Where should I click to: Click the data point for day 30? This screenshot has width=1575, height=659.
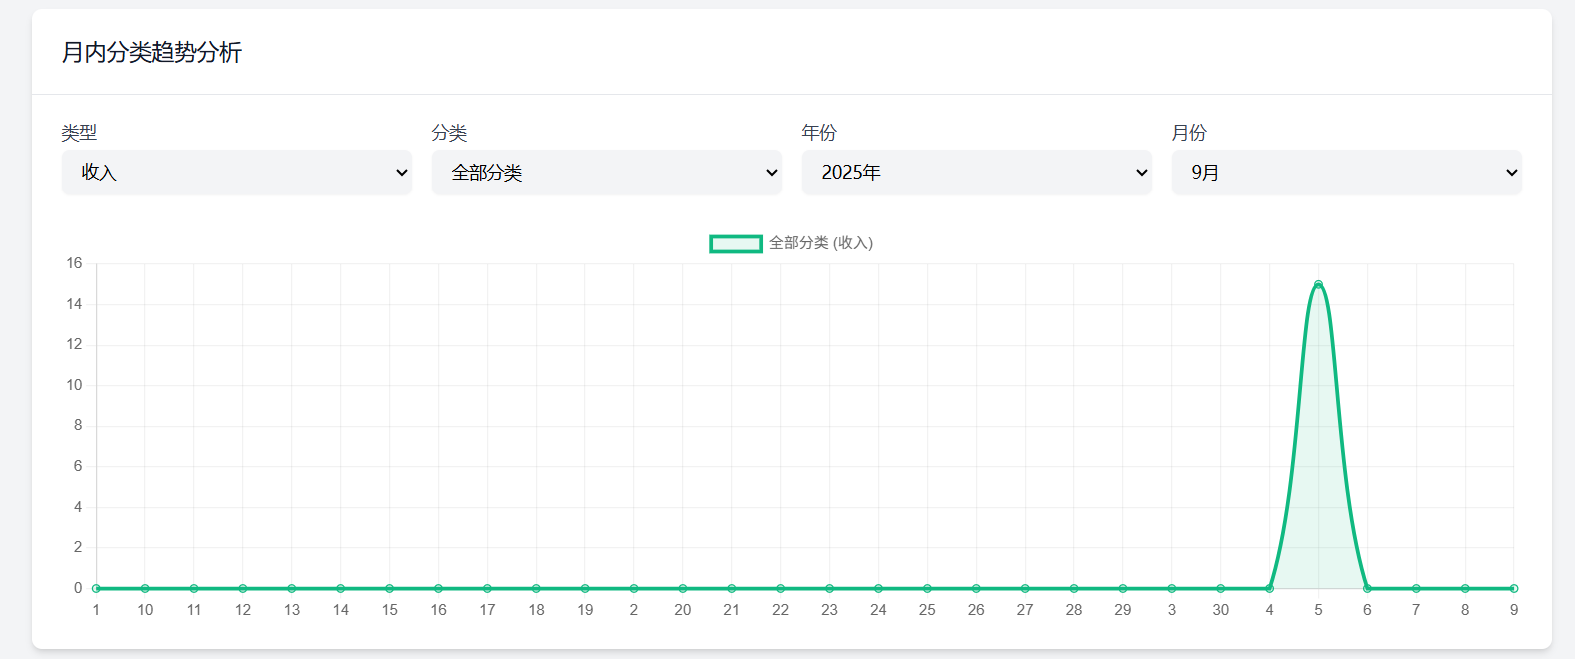click(1220, 588)
